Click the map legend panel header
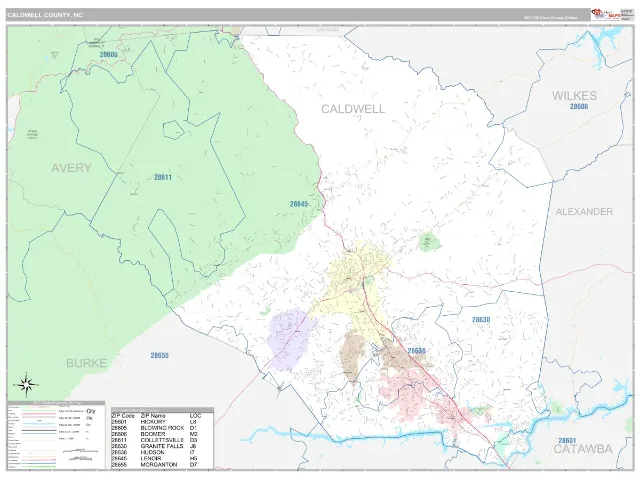 (x=56, y=403)
